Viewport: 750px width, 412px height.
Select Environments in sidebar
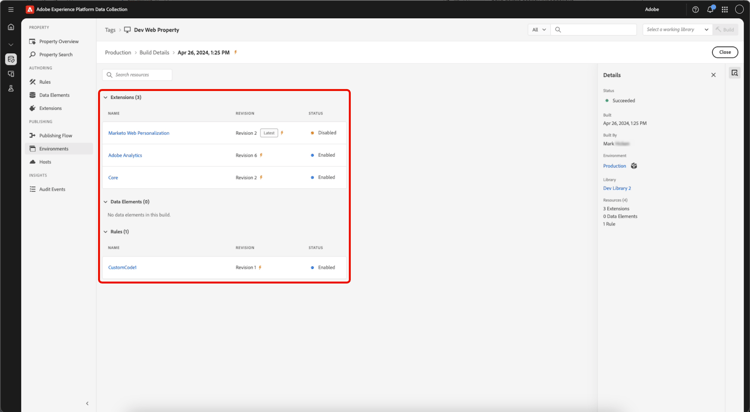point(59,149)
